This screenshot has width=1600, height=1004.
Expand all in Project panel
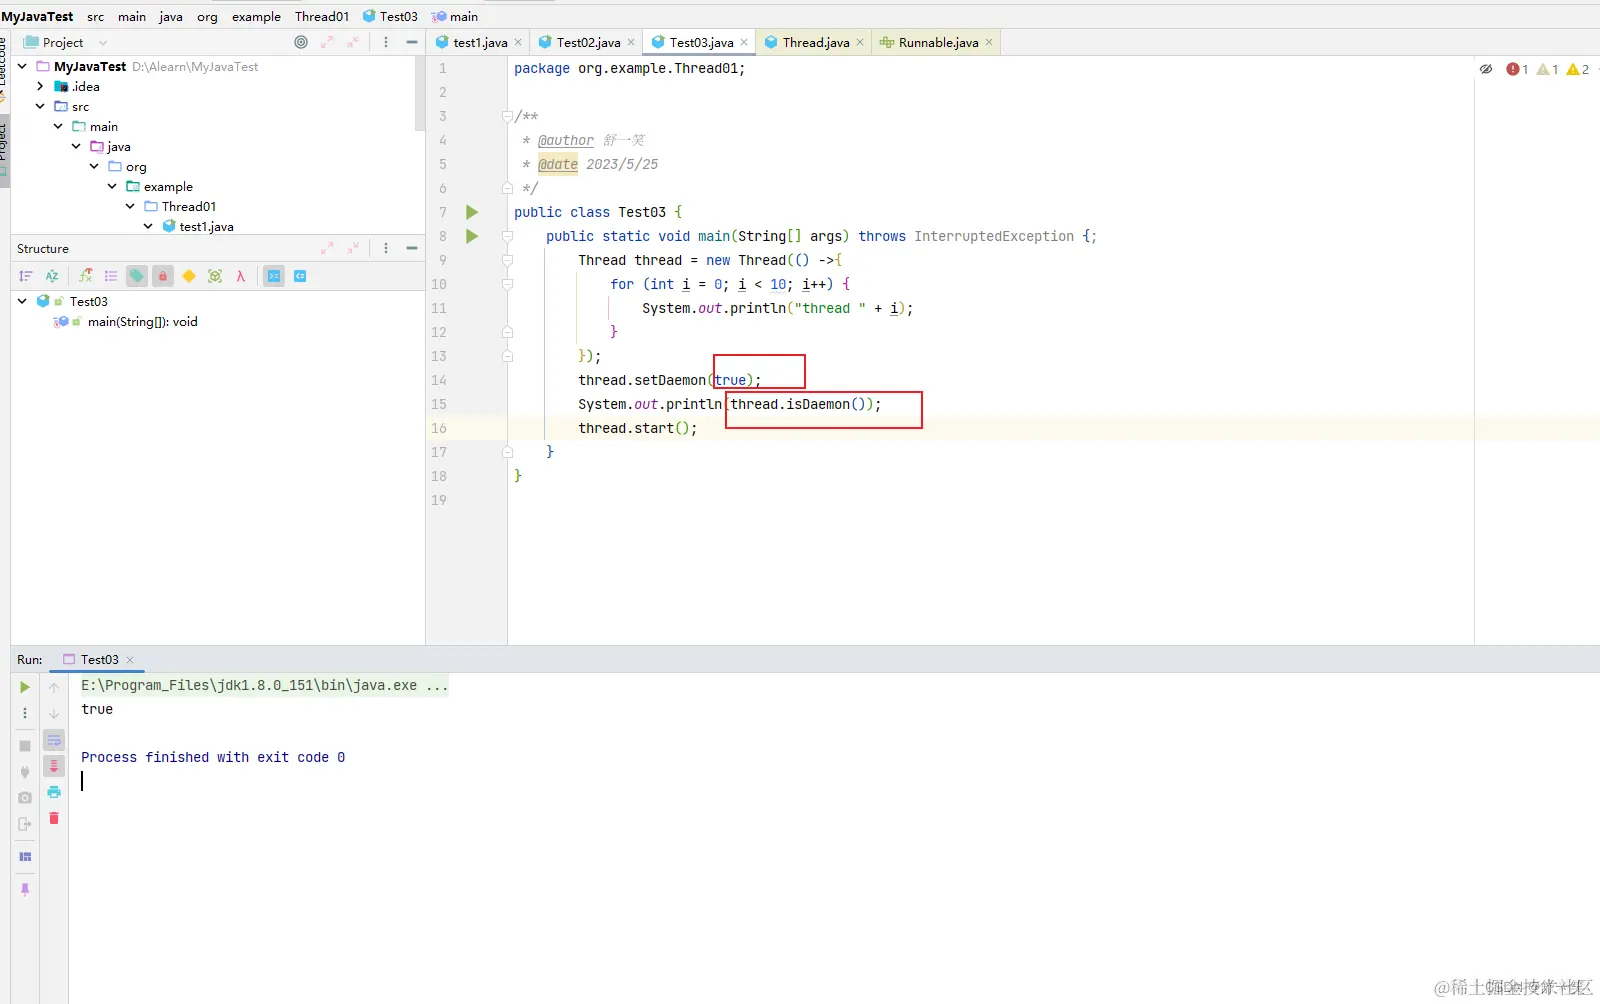pyautogui.click(x=327, y=42)
